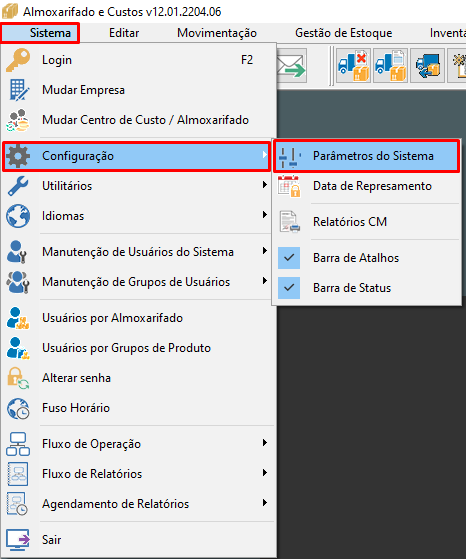Screen dimensions: 466x559
Task: Expand Manutenção de Grupos de Usuários arrow
Action: tap(265, 281)
